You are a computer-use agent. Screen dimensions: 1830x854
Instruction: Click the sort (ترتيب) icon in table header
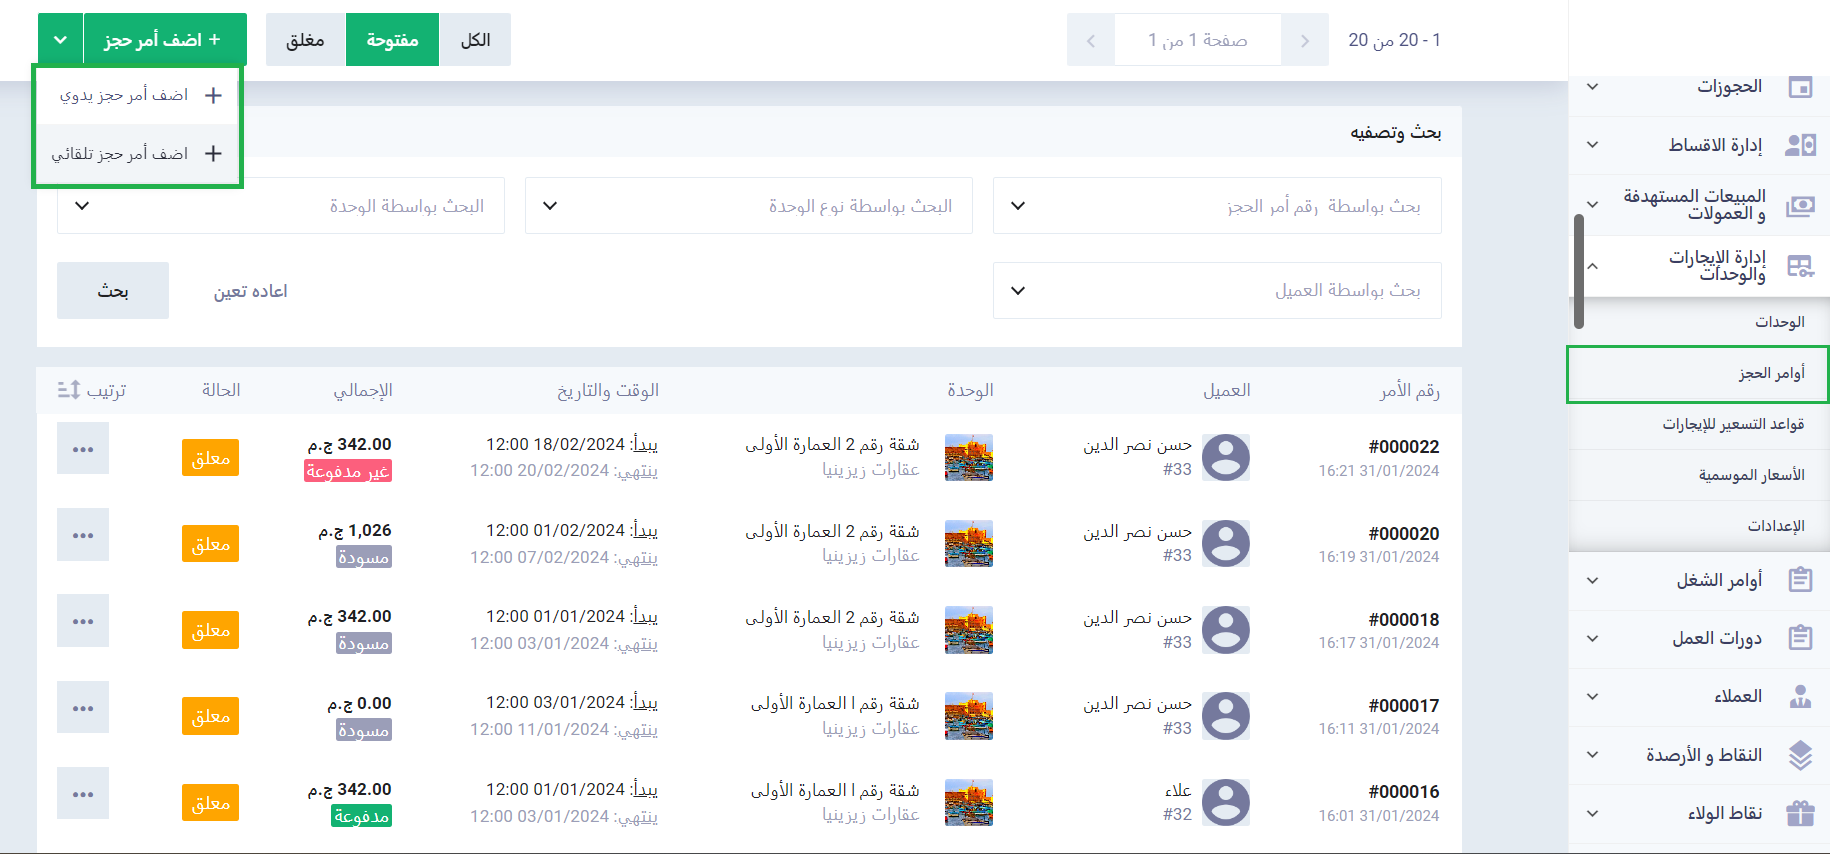point(69,390)
